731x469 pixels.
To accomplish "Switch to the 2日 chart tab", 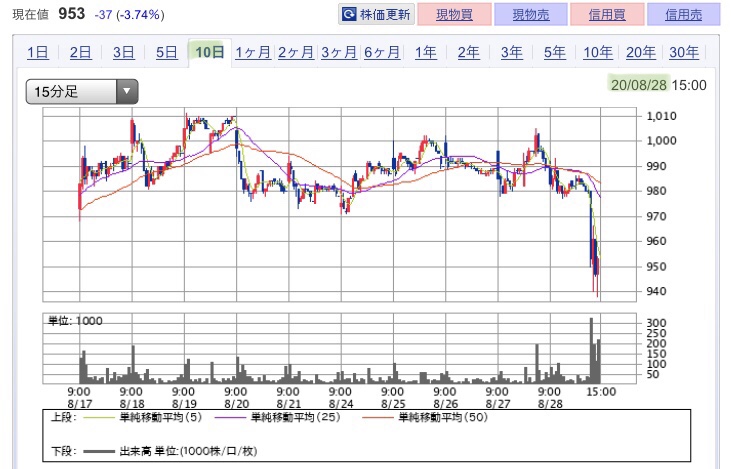I will tap(81, 52).
